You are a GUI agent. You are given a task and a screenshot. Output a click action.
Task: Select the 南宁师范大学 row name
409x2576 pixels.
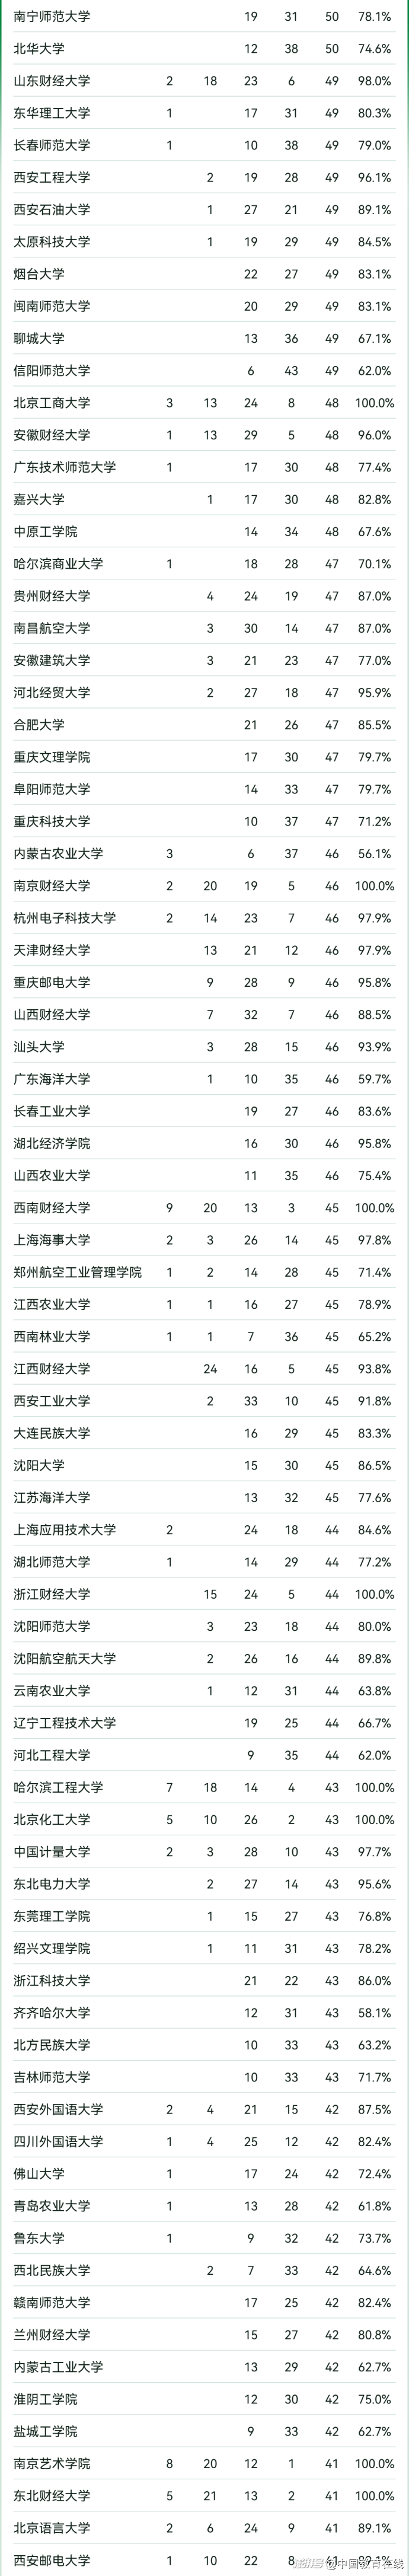[x=51, y=17]
